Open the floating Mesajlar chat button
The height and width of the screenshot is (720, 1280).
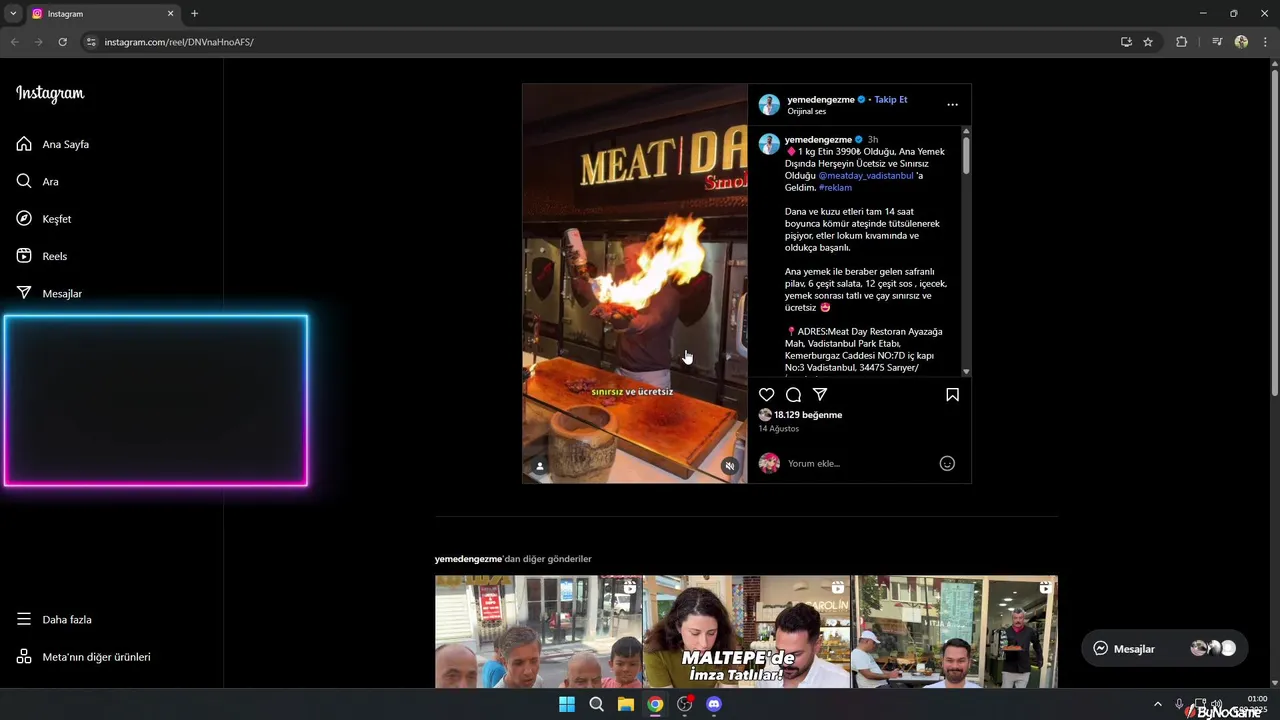1164,648
